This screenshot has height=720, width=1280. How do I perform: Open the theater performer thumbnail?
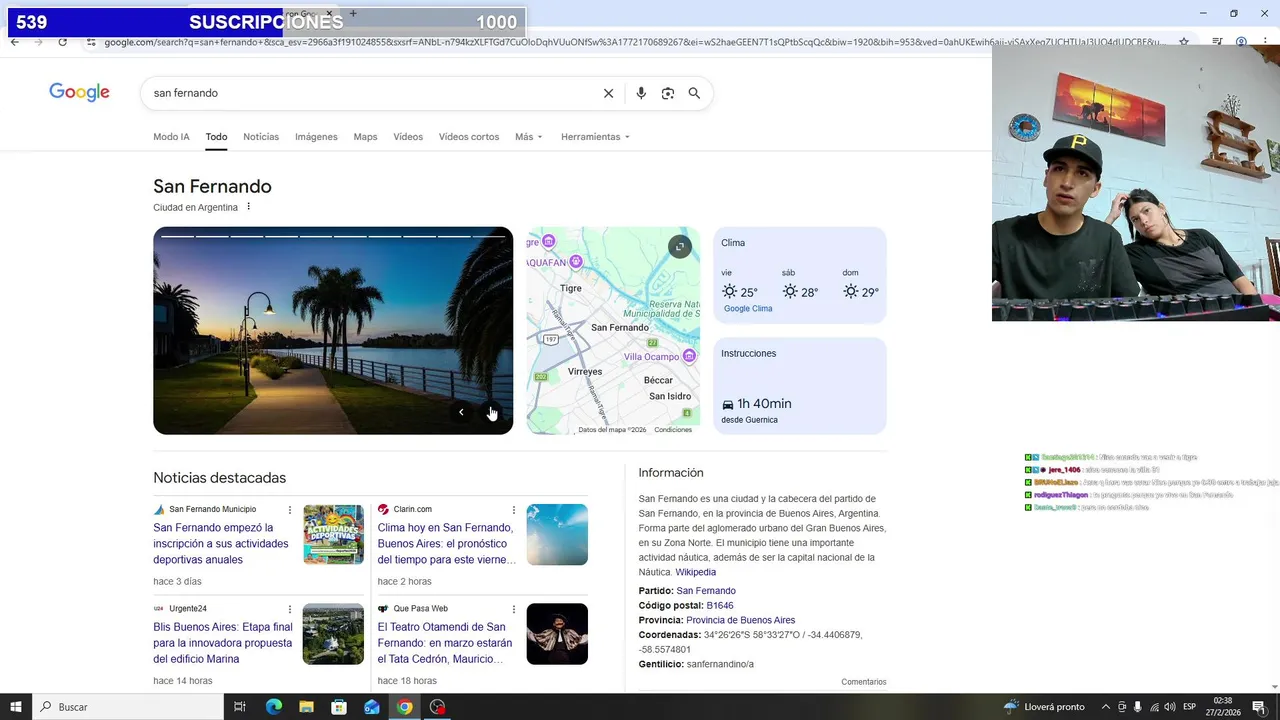557,634
